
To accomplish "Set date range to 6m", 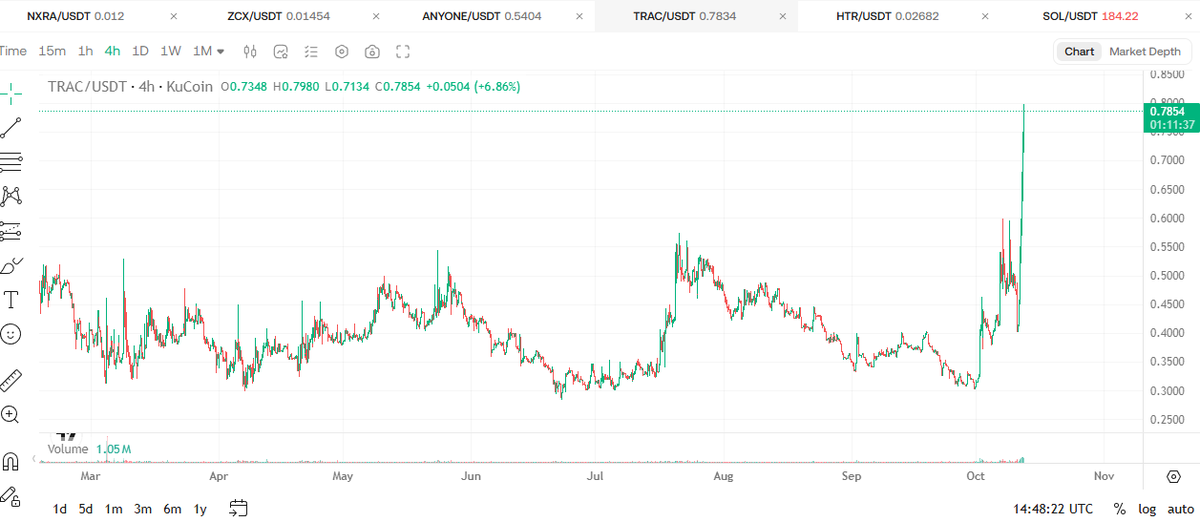I will (172, 509).
